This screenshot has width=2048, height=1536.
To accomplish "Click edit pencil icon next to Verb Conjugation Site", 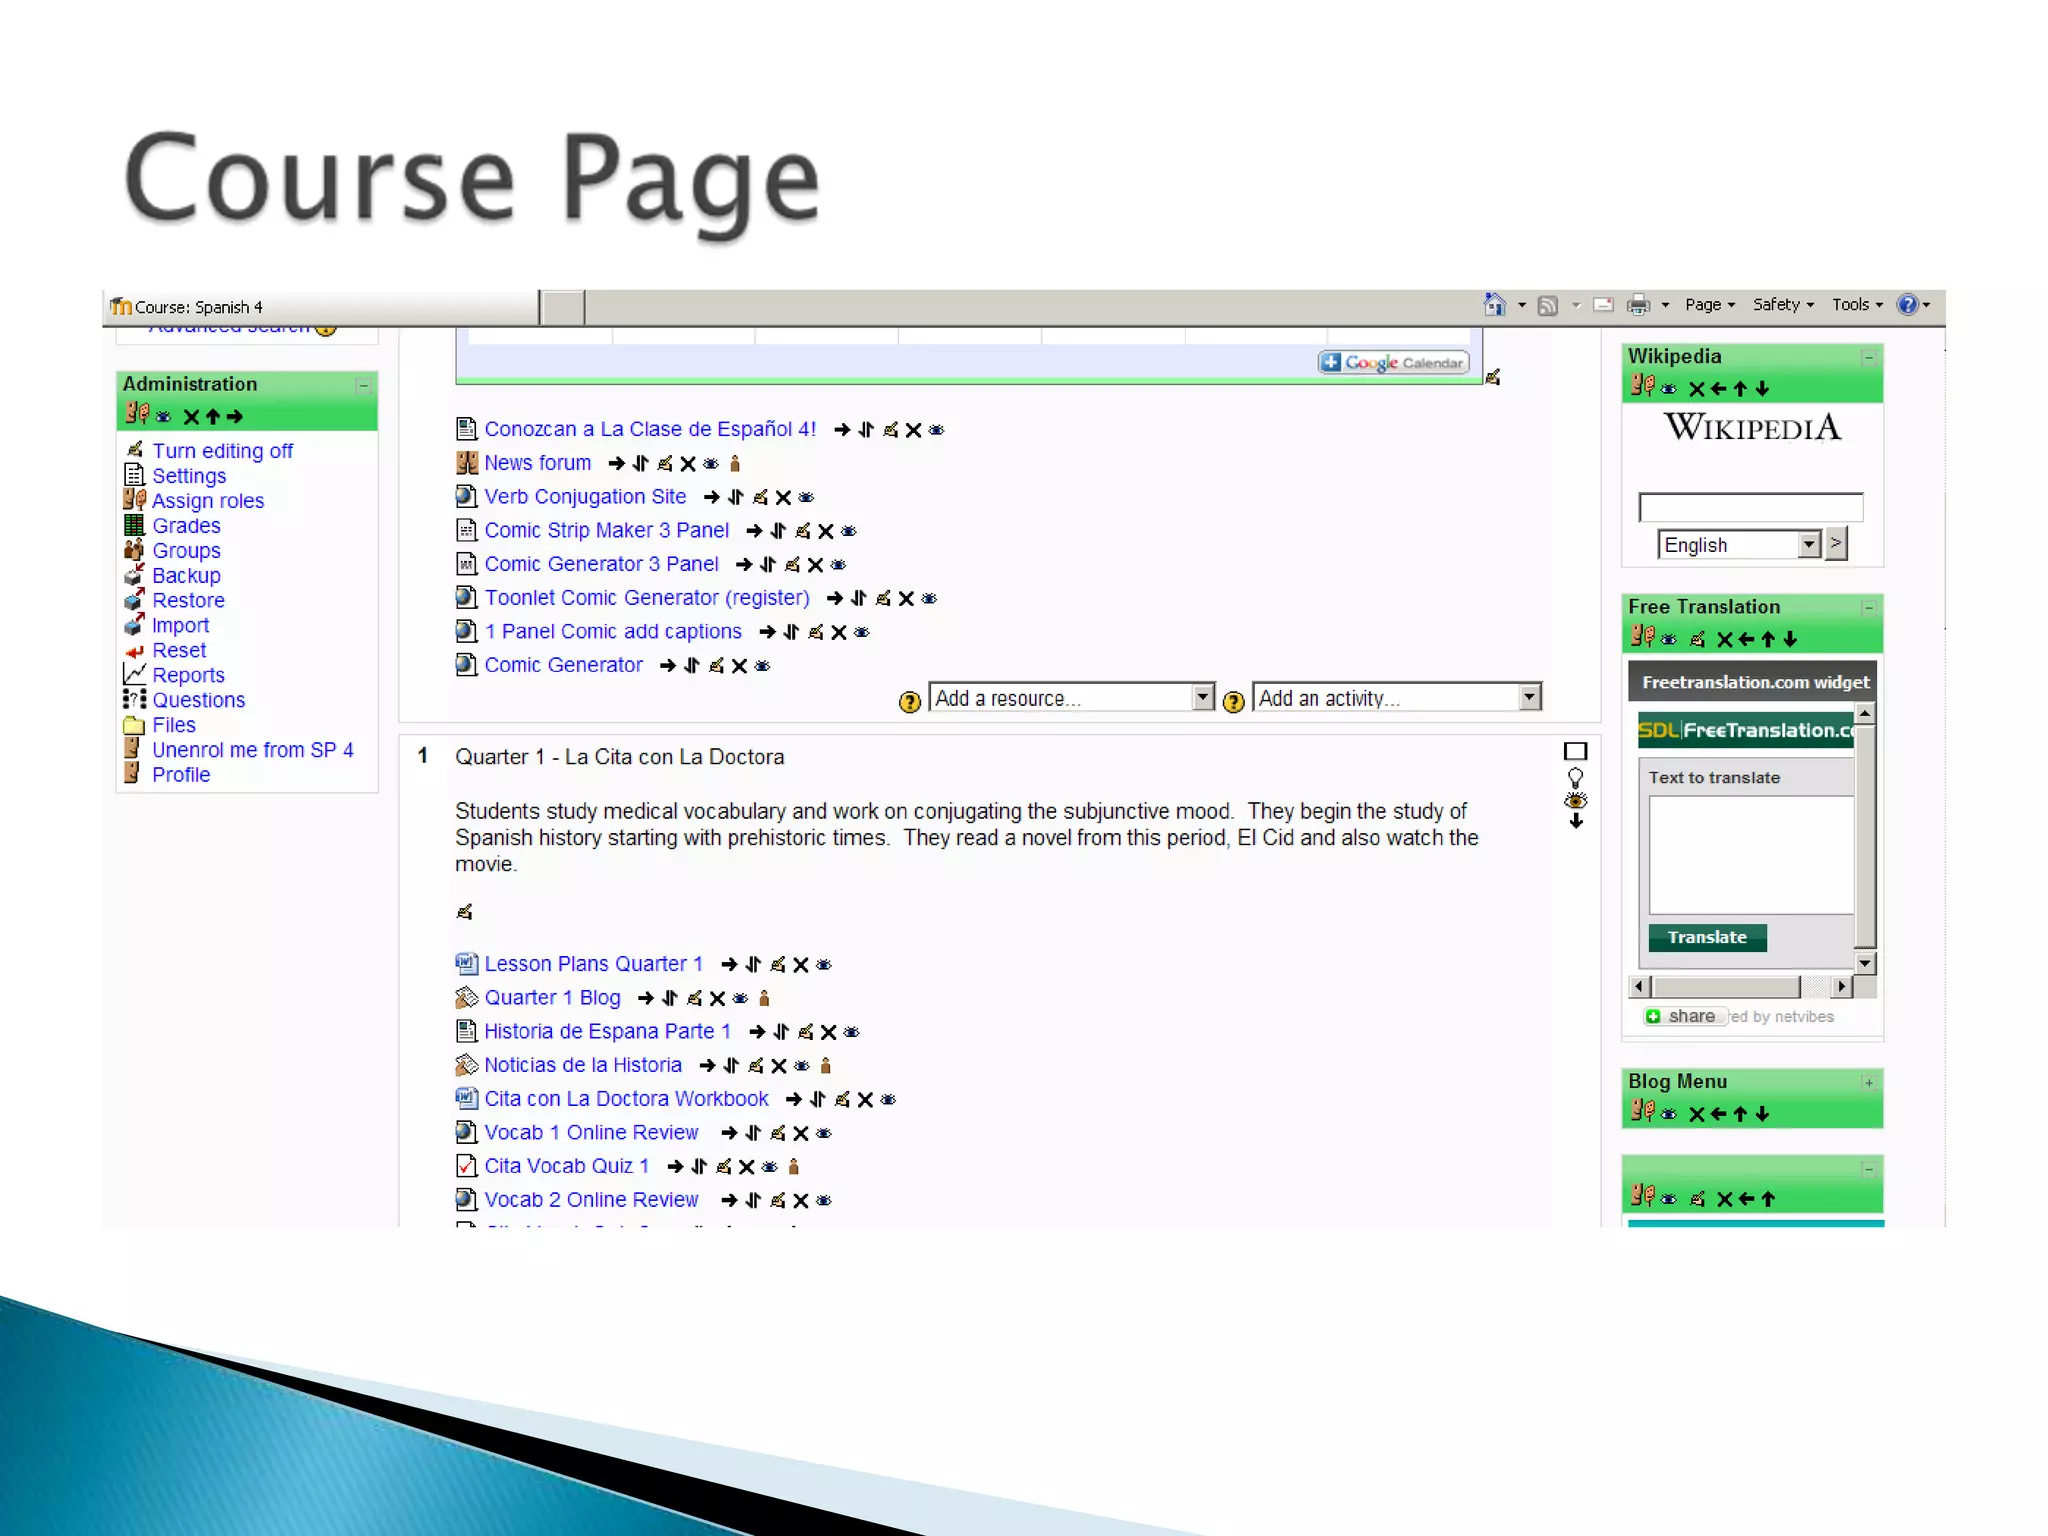I will (760, 497).
